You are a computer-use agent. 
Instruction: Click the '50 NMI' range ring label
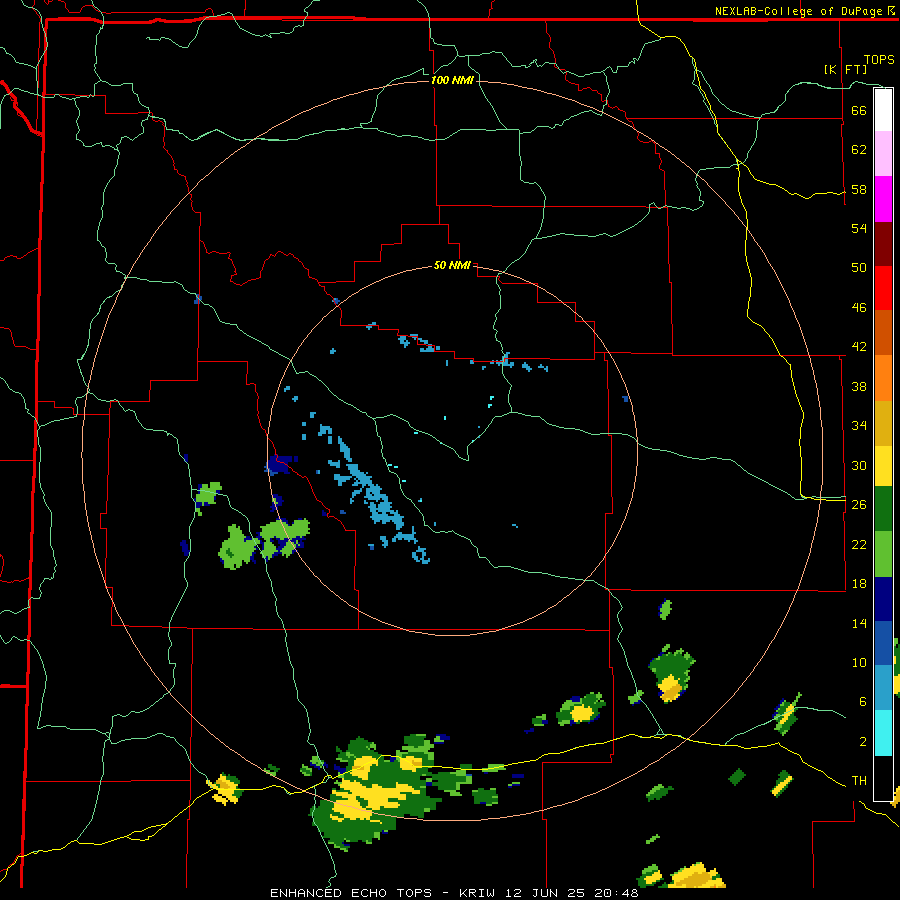point(452,265)
